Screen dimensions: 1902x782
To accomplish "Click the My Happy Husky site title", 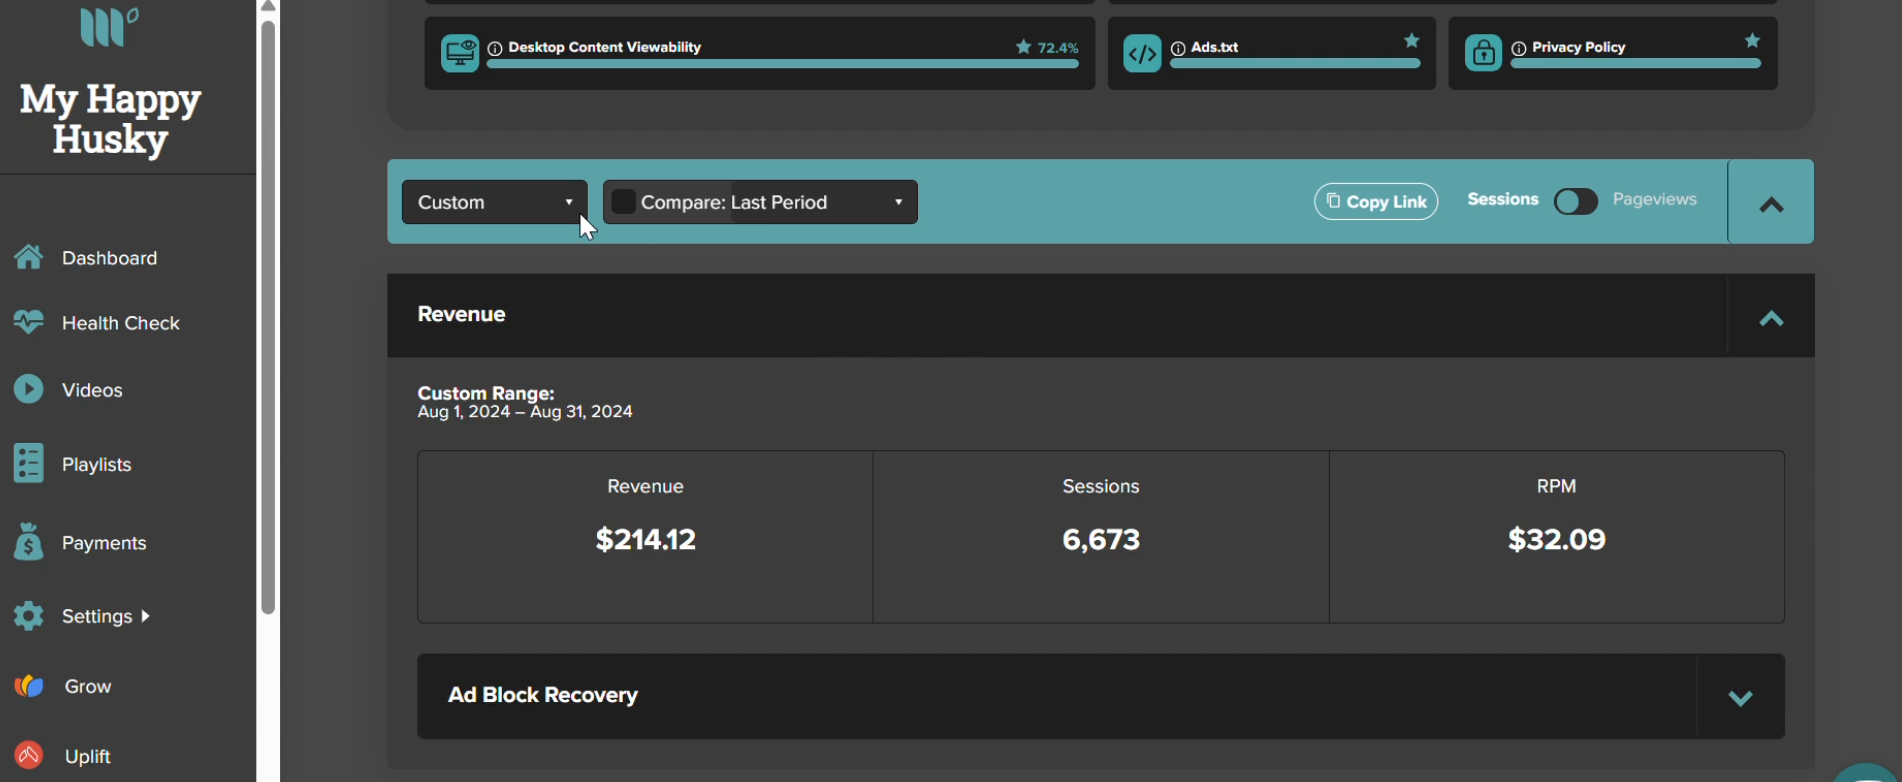I will tap(110, 119).
